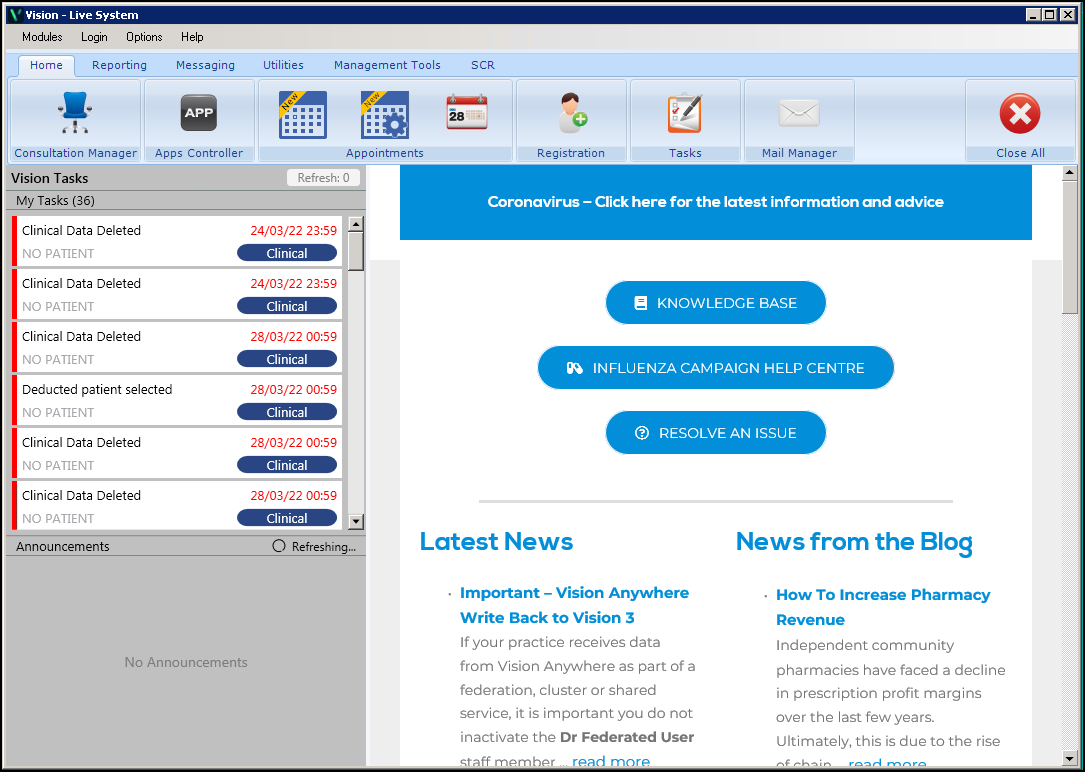Open Consultation Manager chair icon
The width and height of the screenshot is (1085, 772).
(x=75, y=113)
